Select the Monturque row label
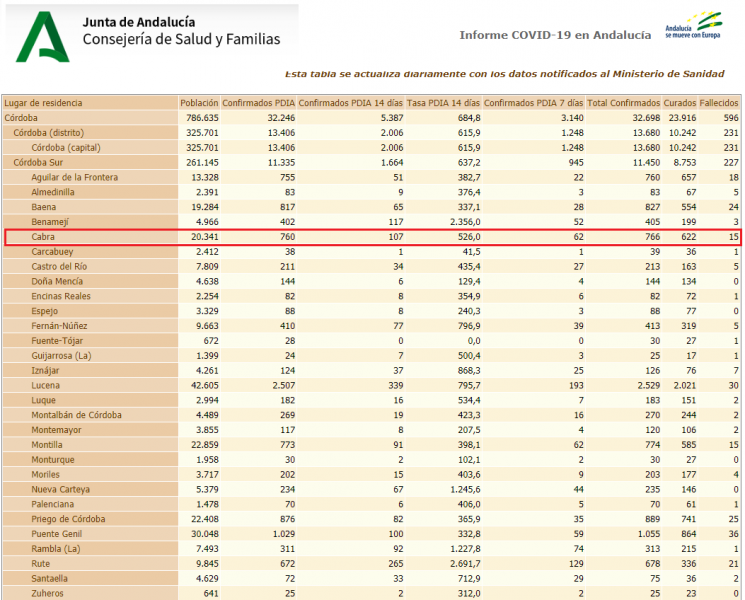Image resolution: width=745 pixels, height=600 pixels. click(53, 460)
